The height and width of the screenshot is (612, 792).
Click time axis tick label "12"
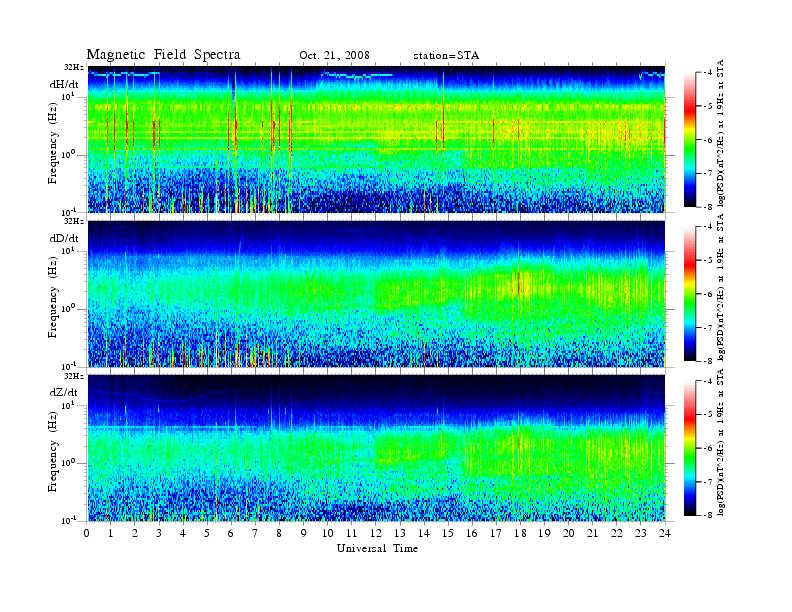click(x=376, y=533)
